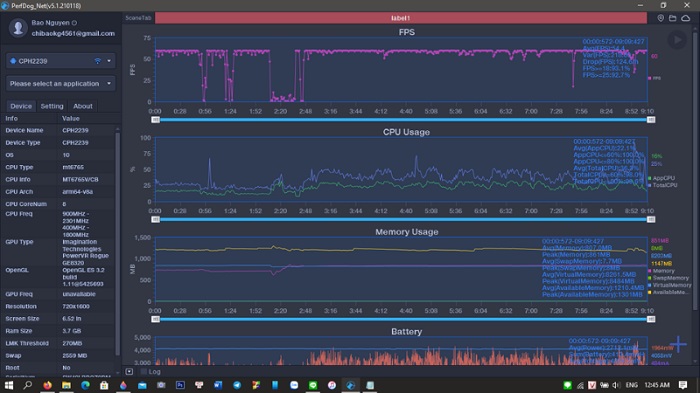Toggle AvailableMemory legend series
Viewport: 700px width, 393px height.
coord(668,292)
